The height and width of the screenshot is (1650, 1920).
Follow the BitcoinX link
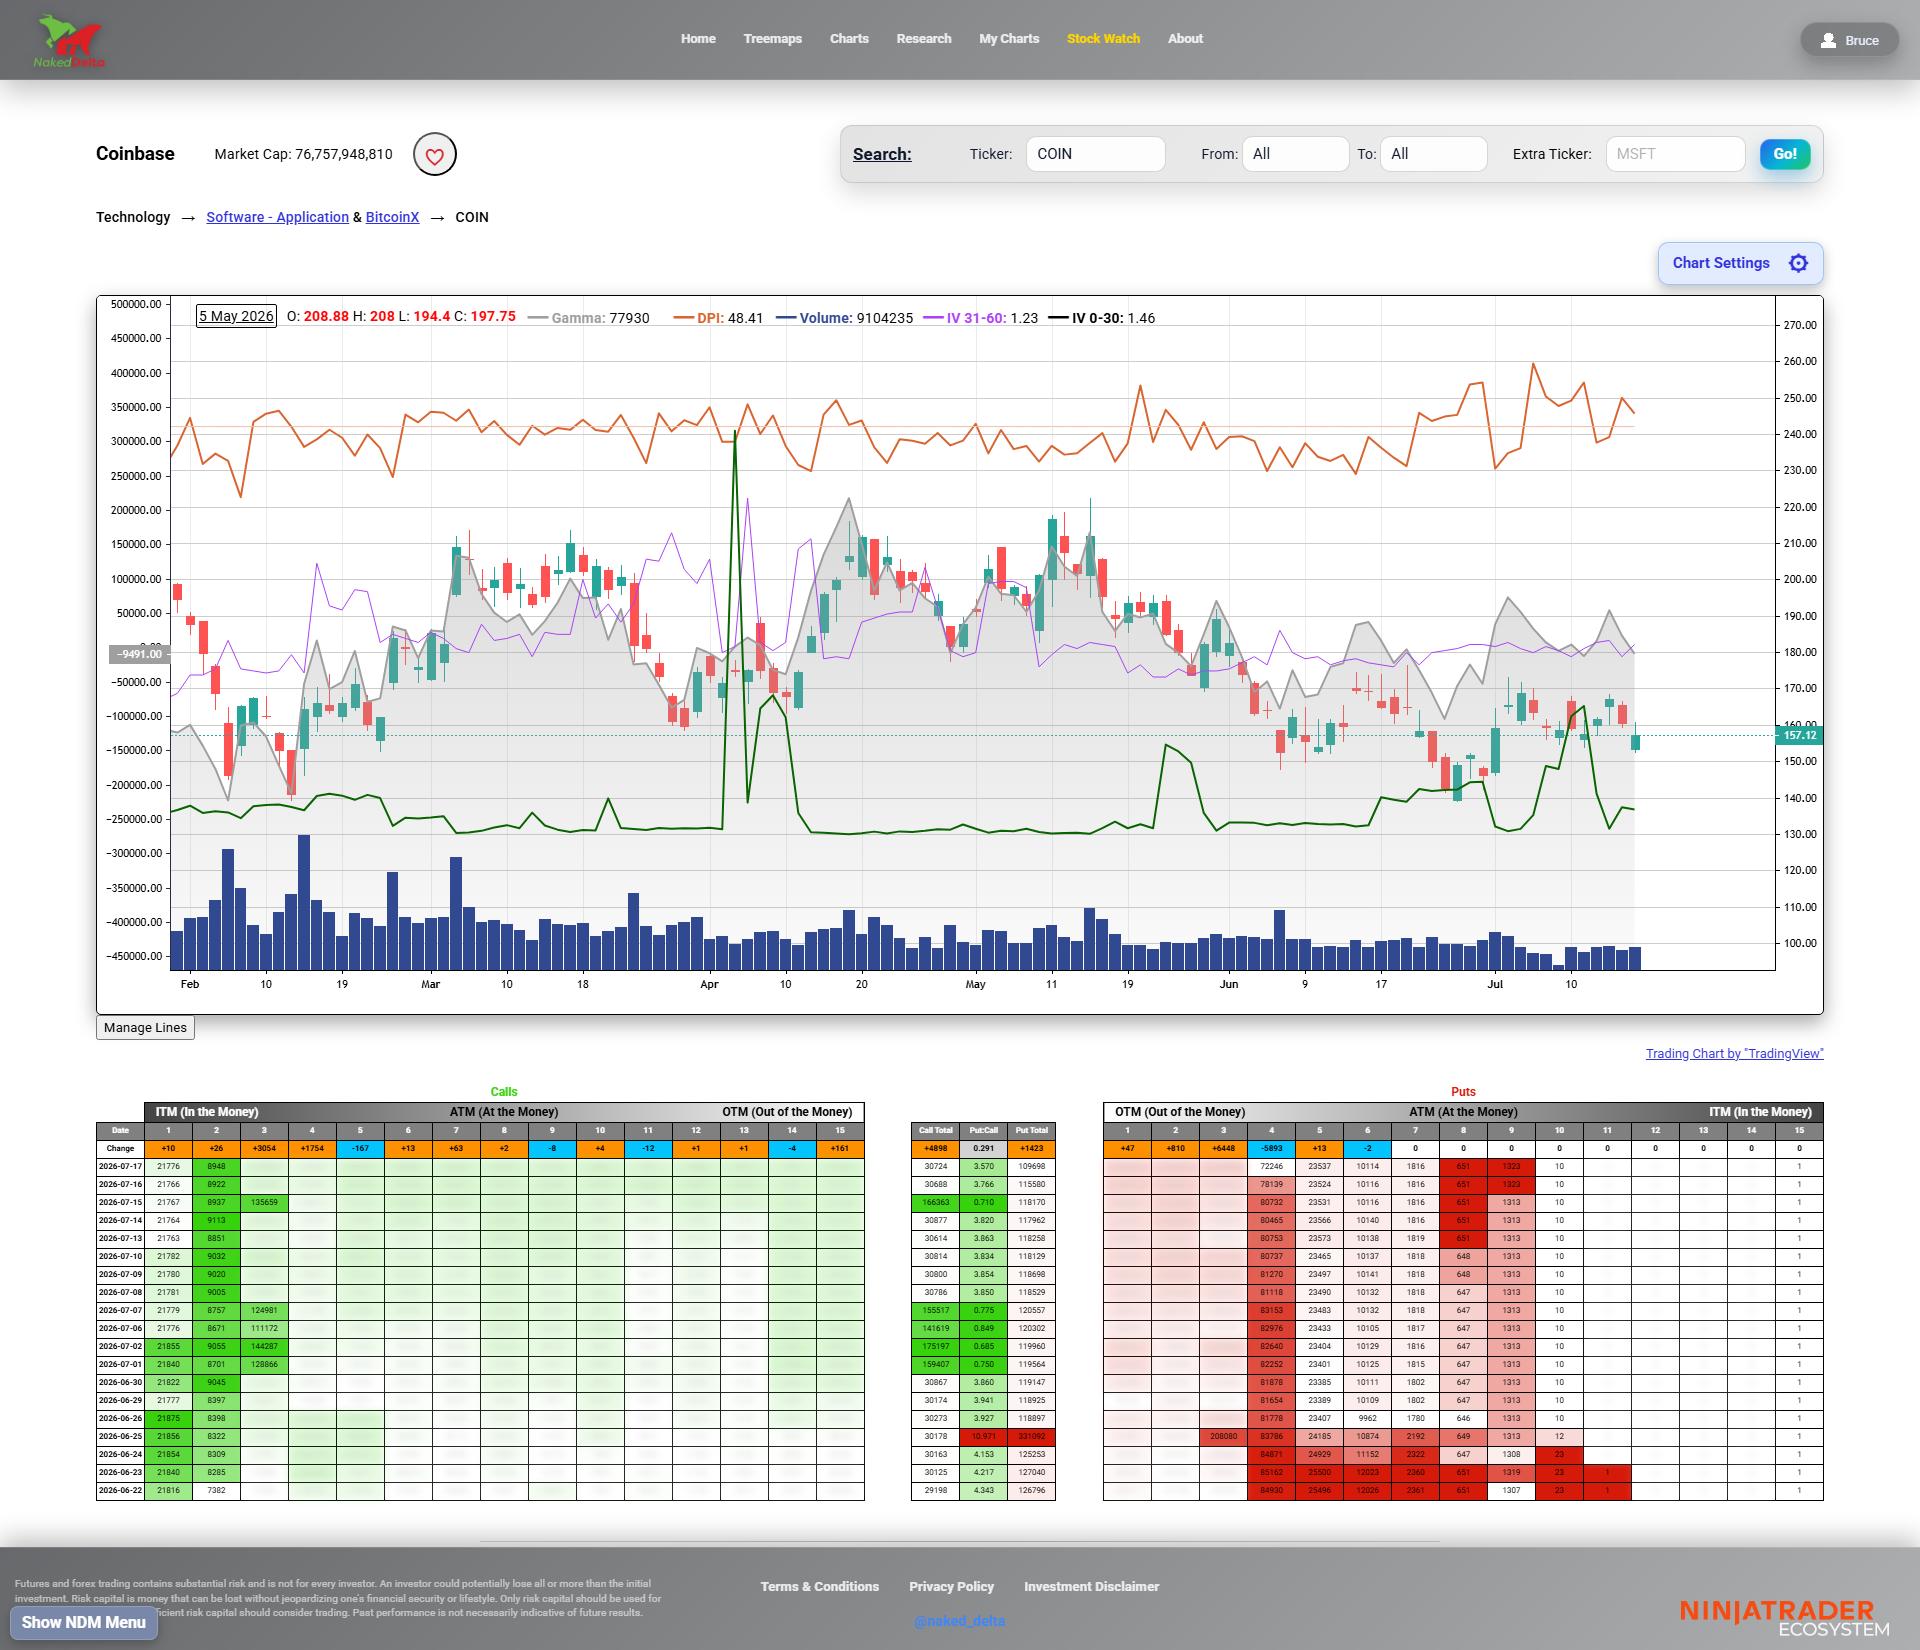(x=392, y=217)
